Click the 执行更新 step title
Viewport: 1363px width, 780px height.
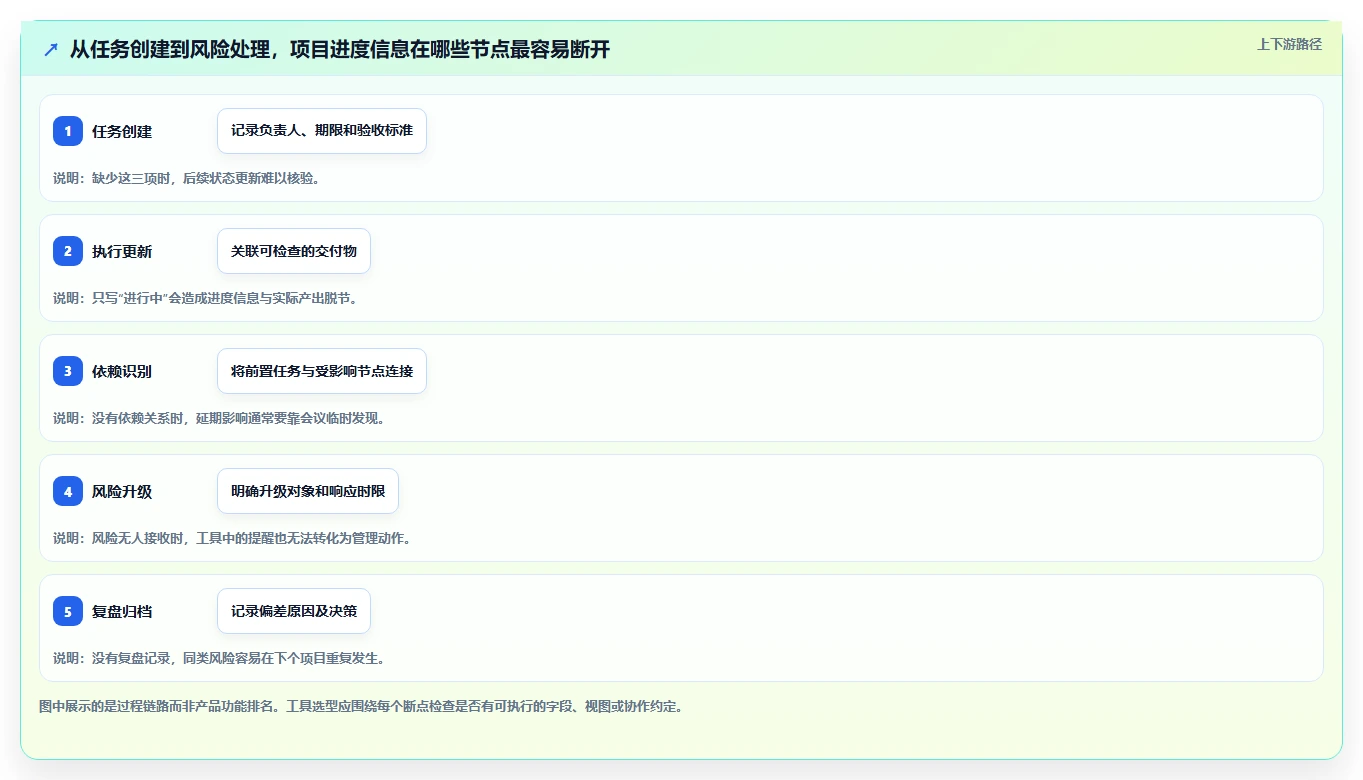coord(122,252)
